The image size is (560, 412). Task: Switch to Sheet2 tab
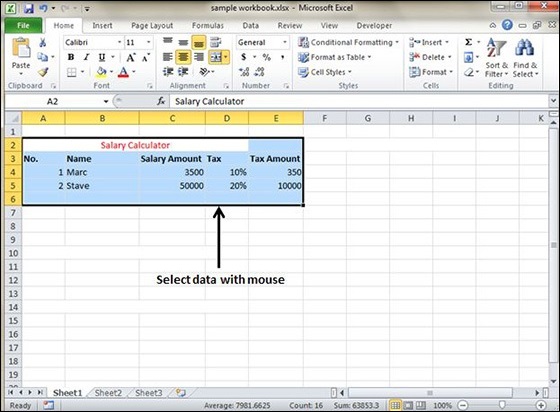pyautogui.click(x=108, y=393)
